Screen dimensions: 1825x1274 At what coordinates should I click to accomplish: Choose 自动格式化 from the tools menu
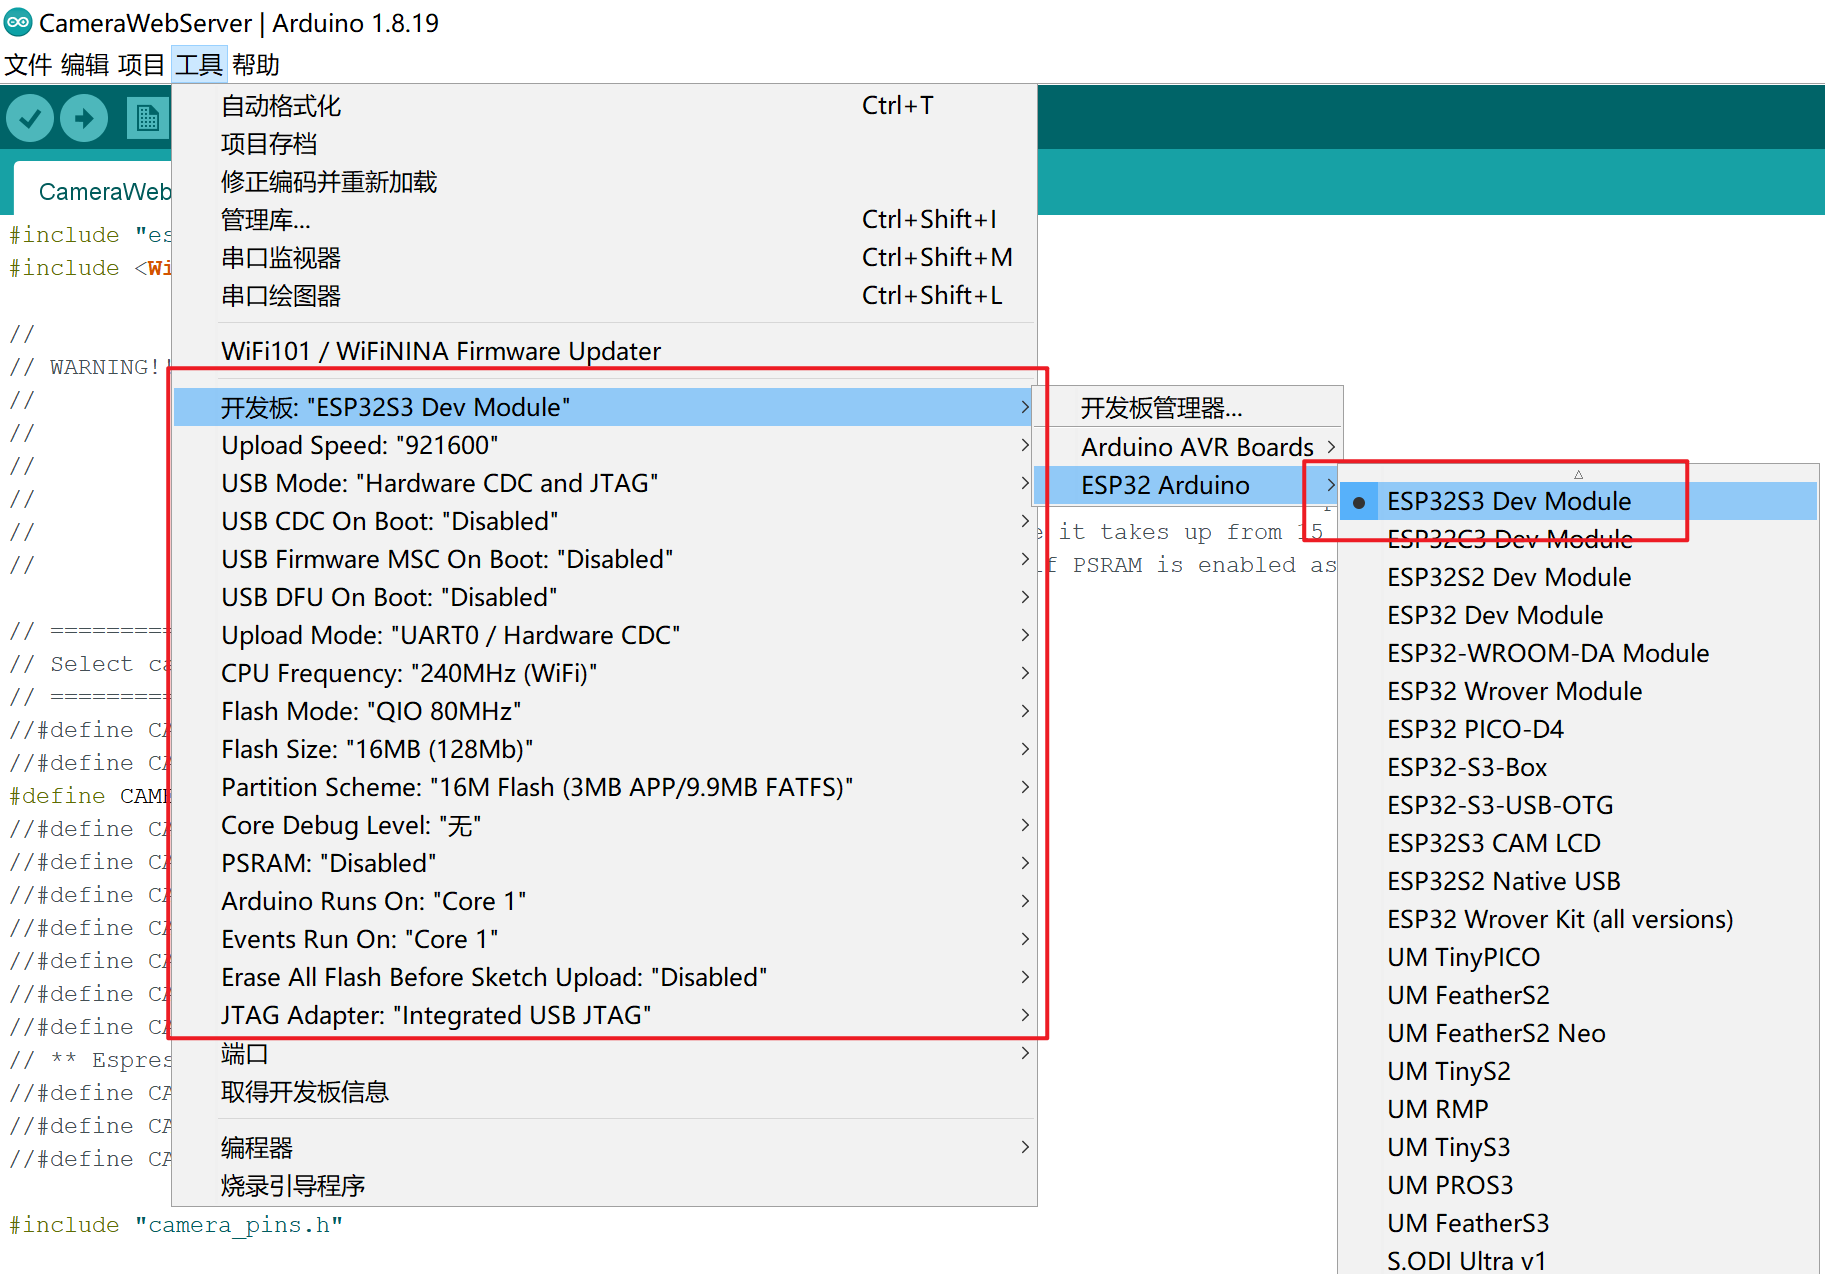pos(604,105)
